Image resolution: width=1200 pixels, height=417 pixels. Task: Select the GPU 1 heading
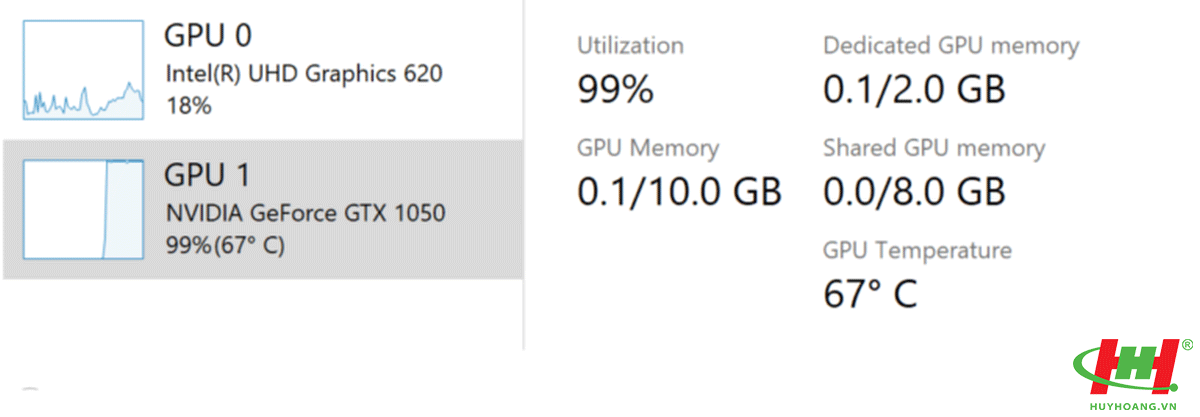coord(206,175)
